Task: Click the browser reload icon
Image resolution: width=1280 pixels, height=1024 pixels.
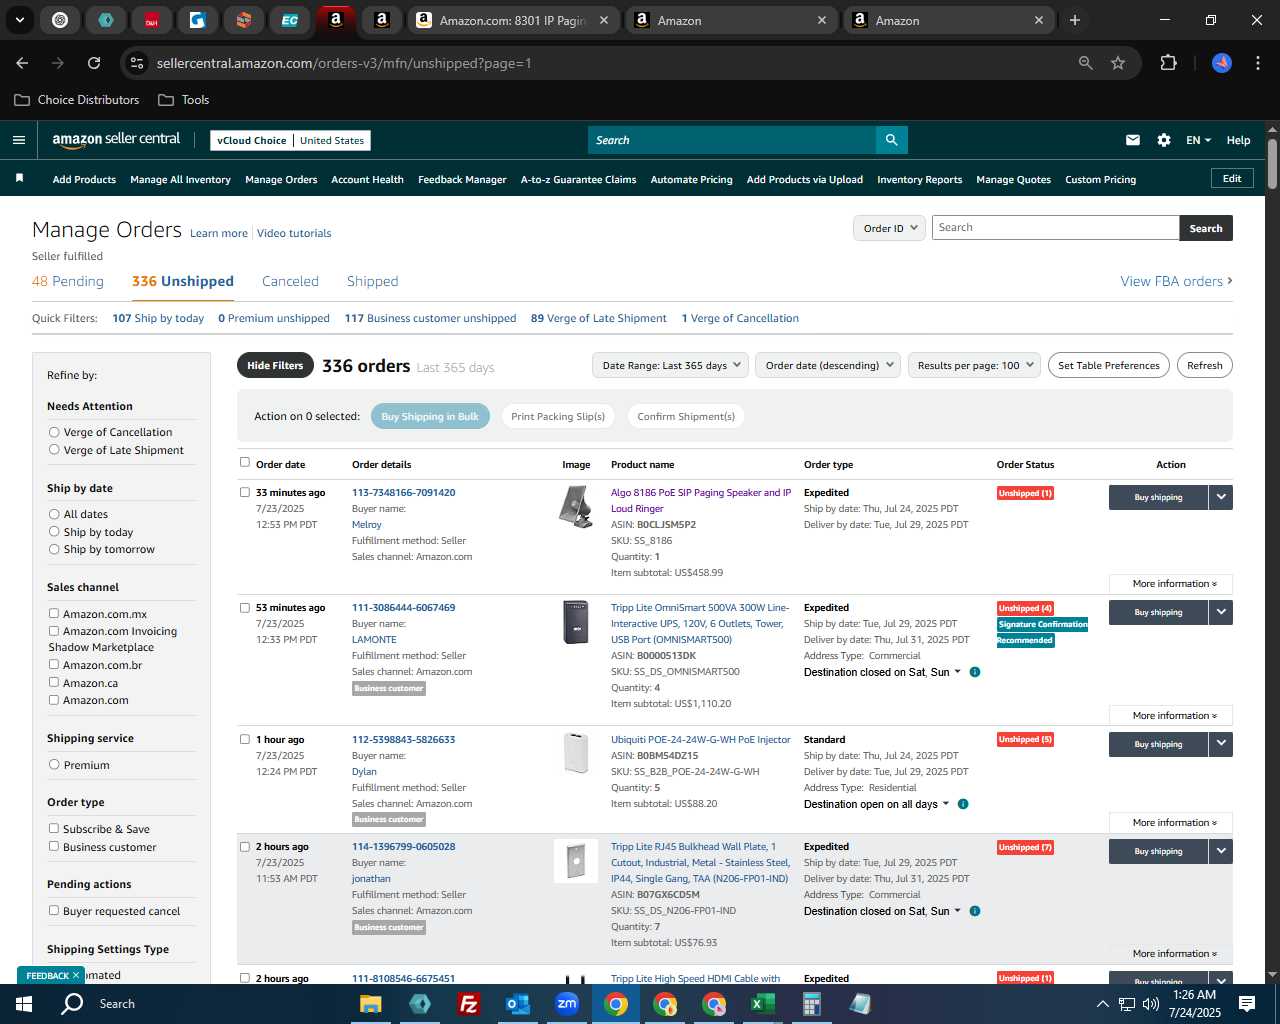Action: pos(94,63)
